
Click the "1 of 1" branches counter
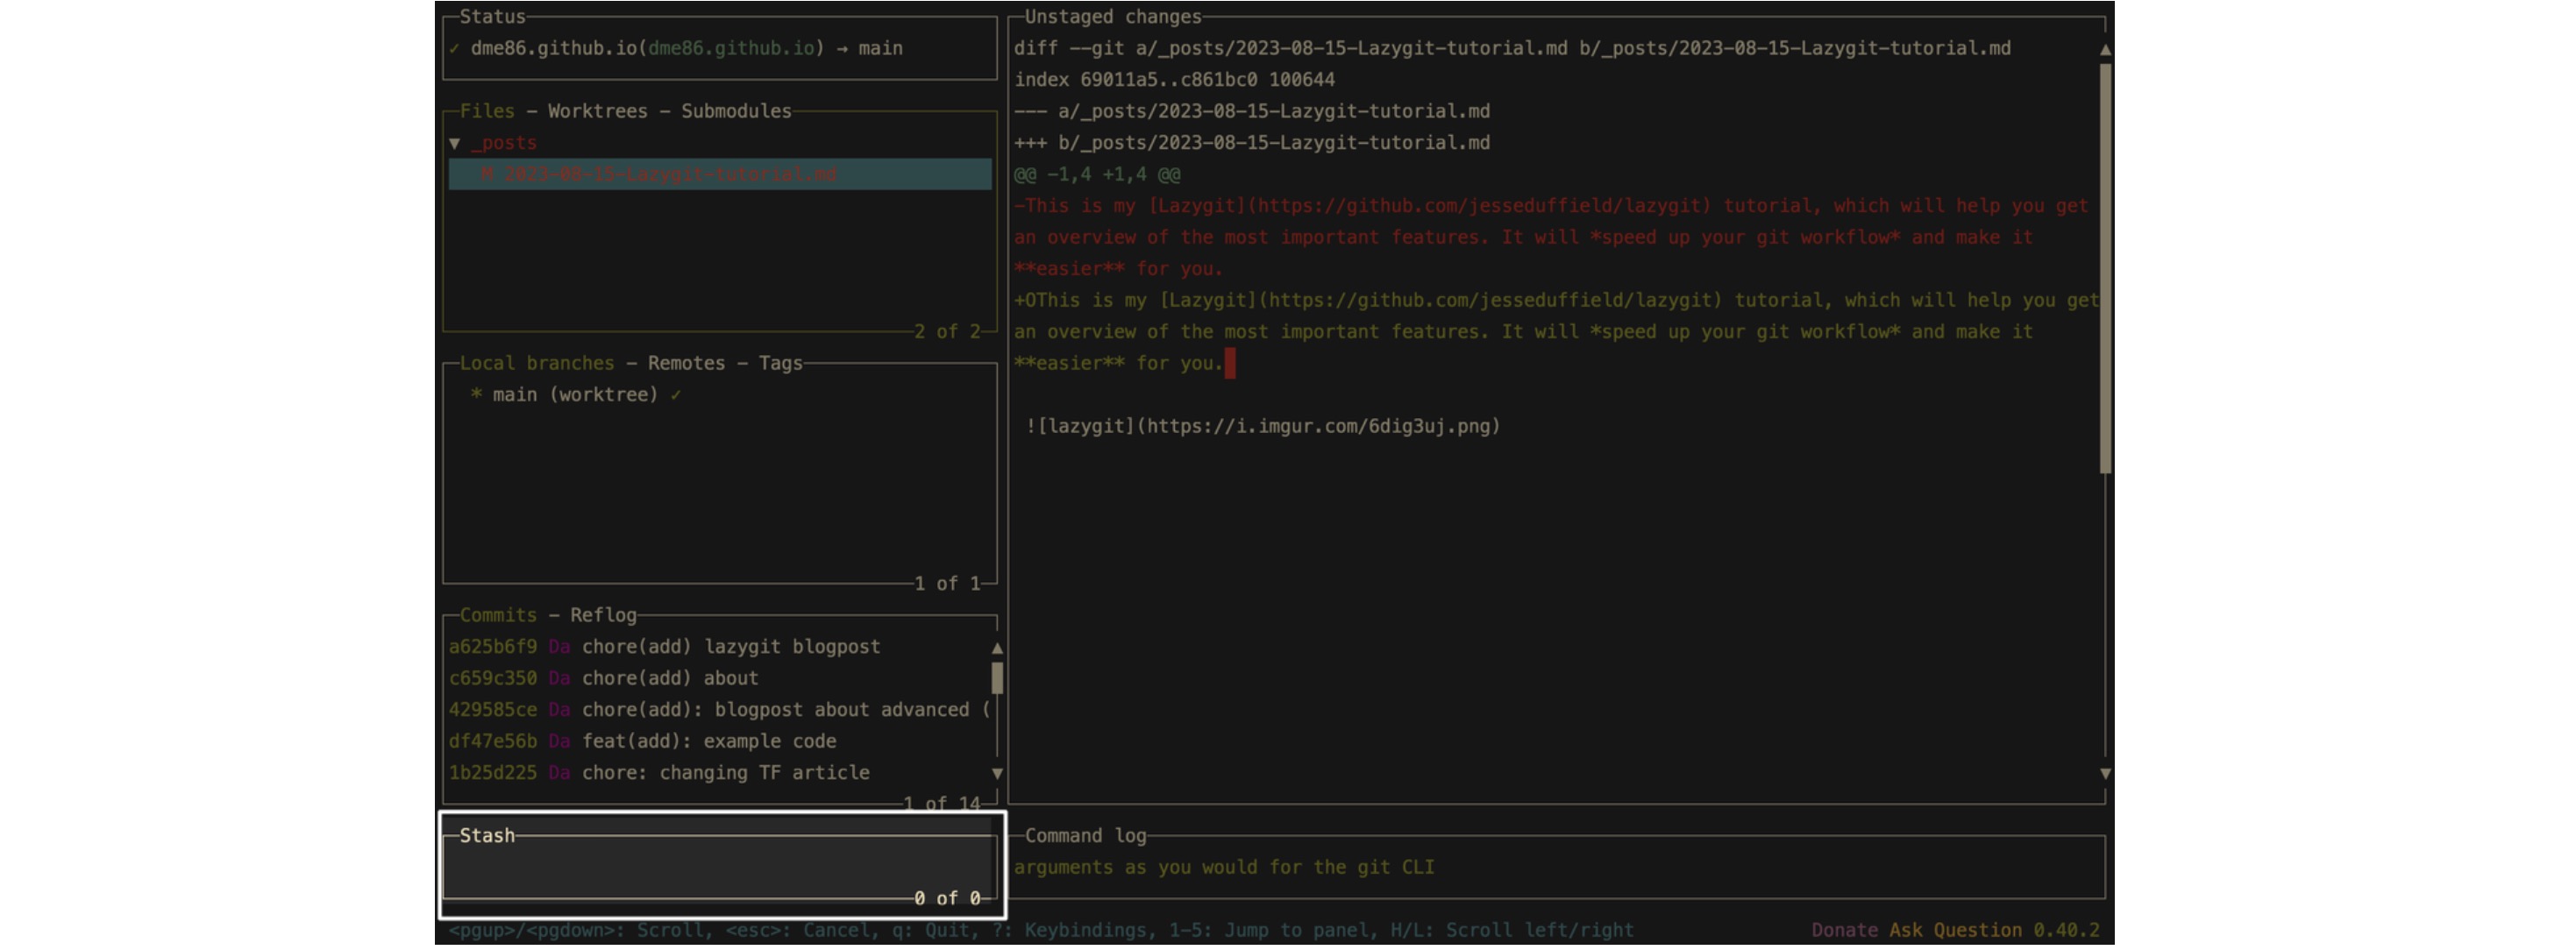click(x=947, y=584)
